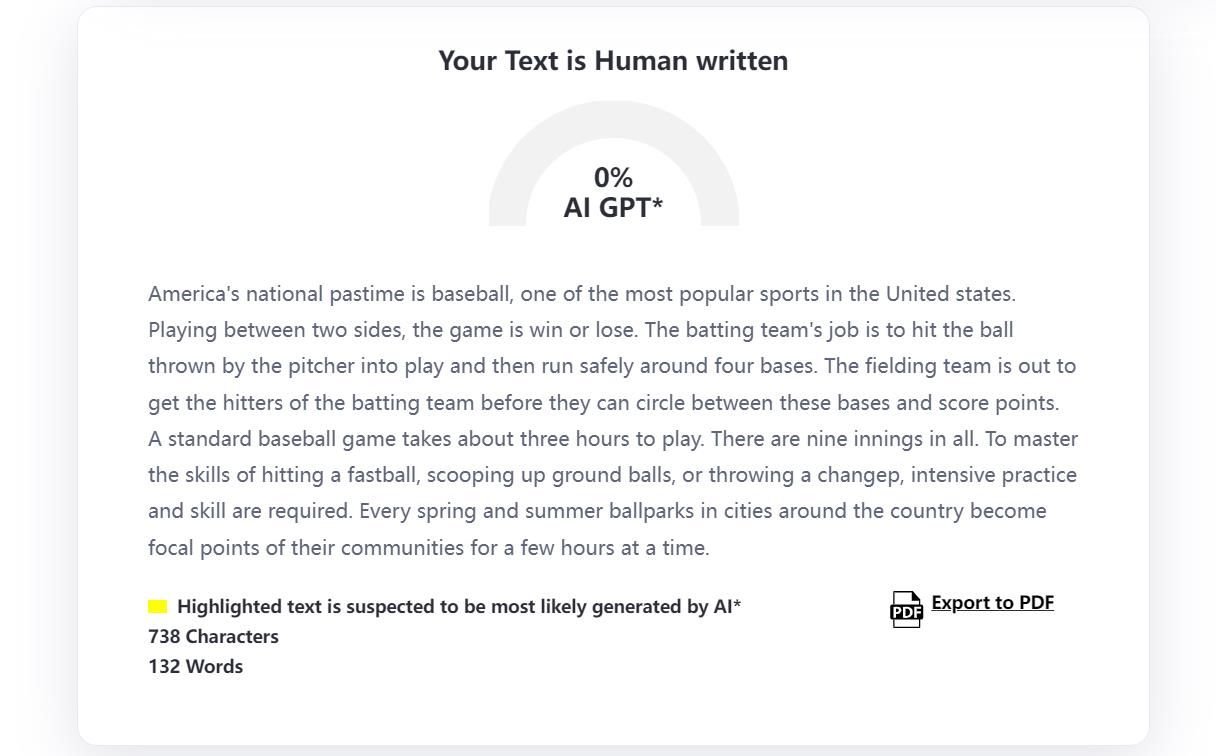1216x756 pixels.
Task: Click the yellow highlight legend swatch
Action: pyautogui.click(x=157, y=606)
